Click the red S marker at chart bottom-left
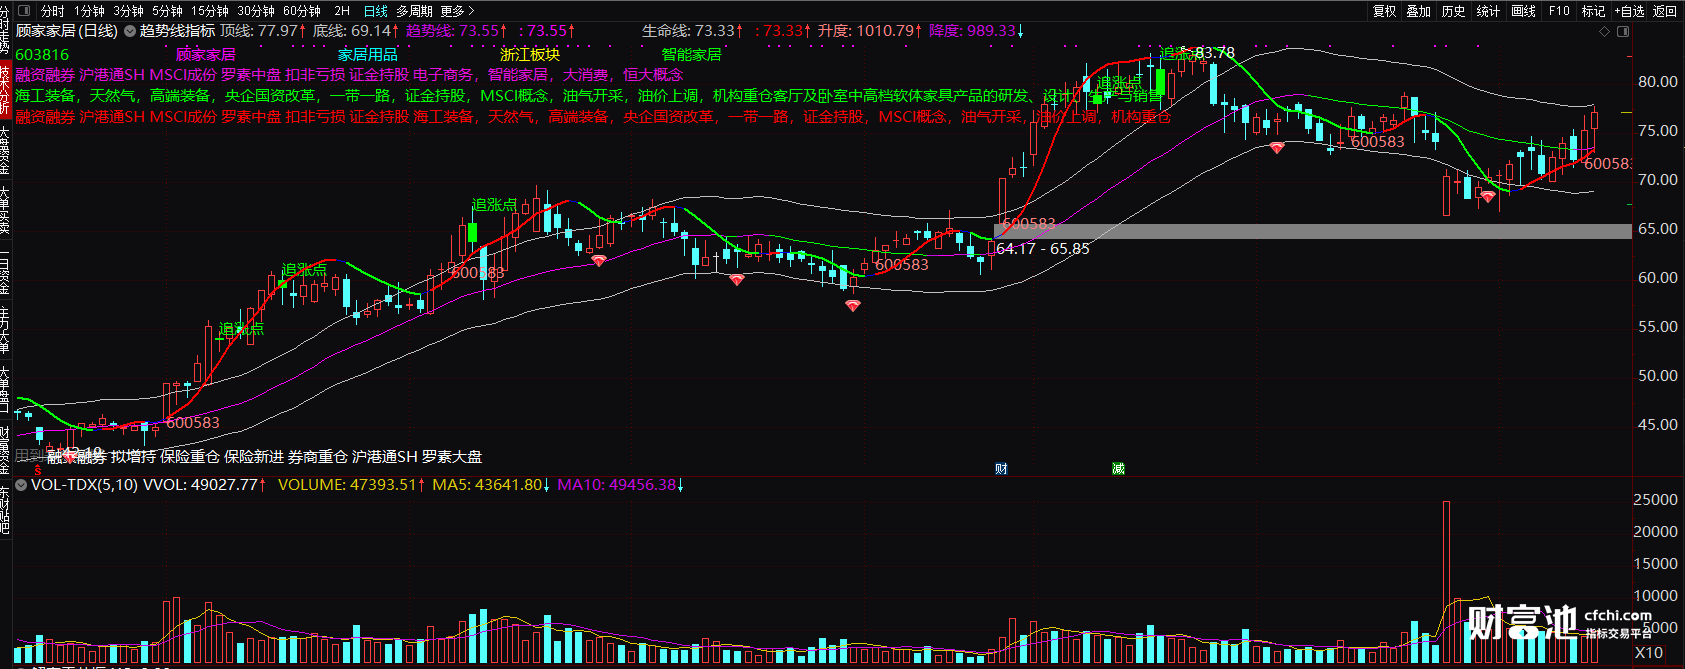Screen dimensions: 1685x669 pos(38,470)
